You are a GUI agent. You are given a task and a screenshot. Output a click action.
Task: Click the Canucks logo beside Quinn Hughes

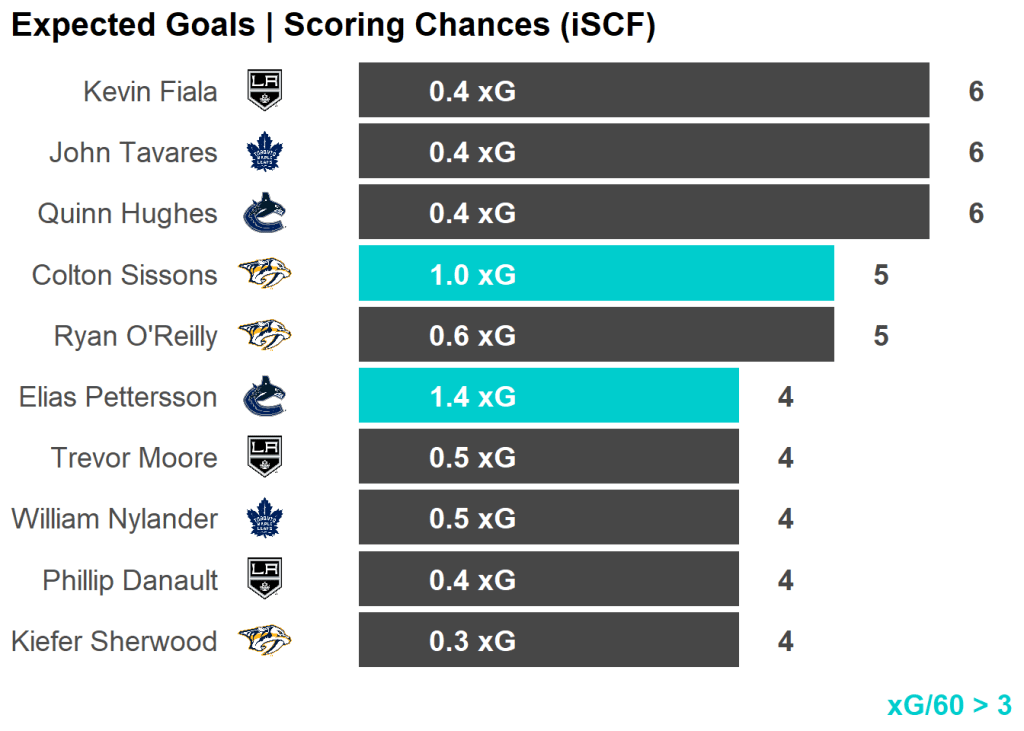[x=265, y=213]
